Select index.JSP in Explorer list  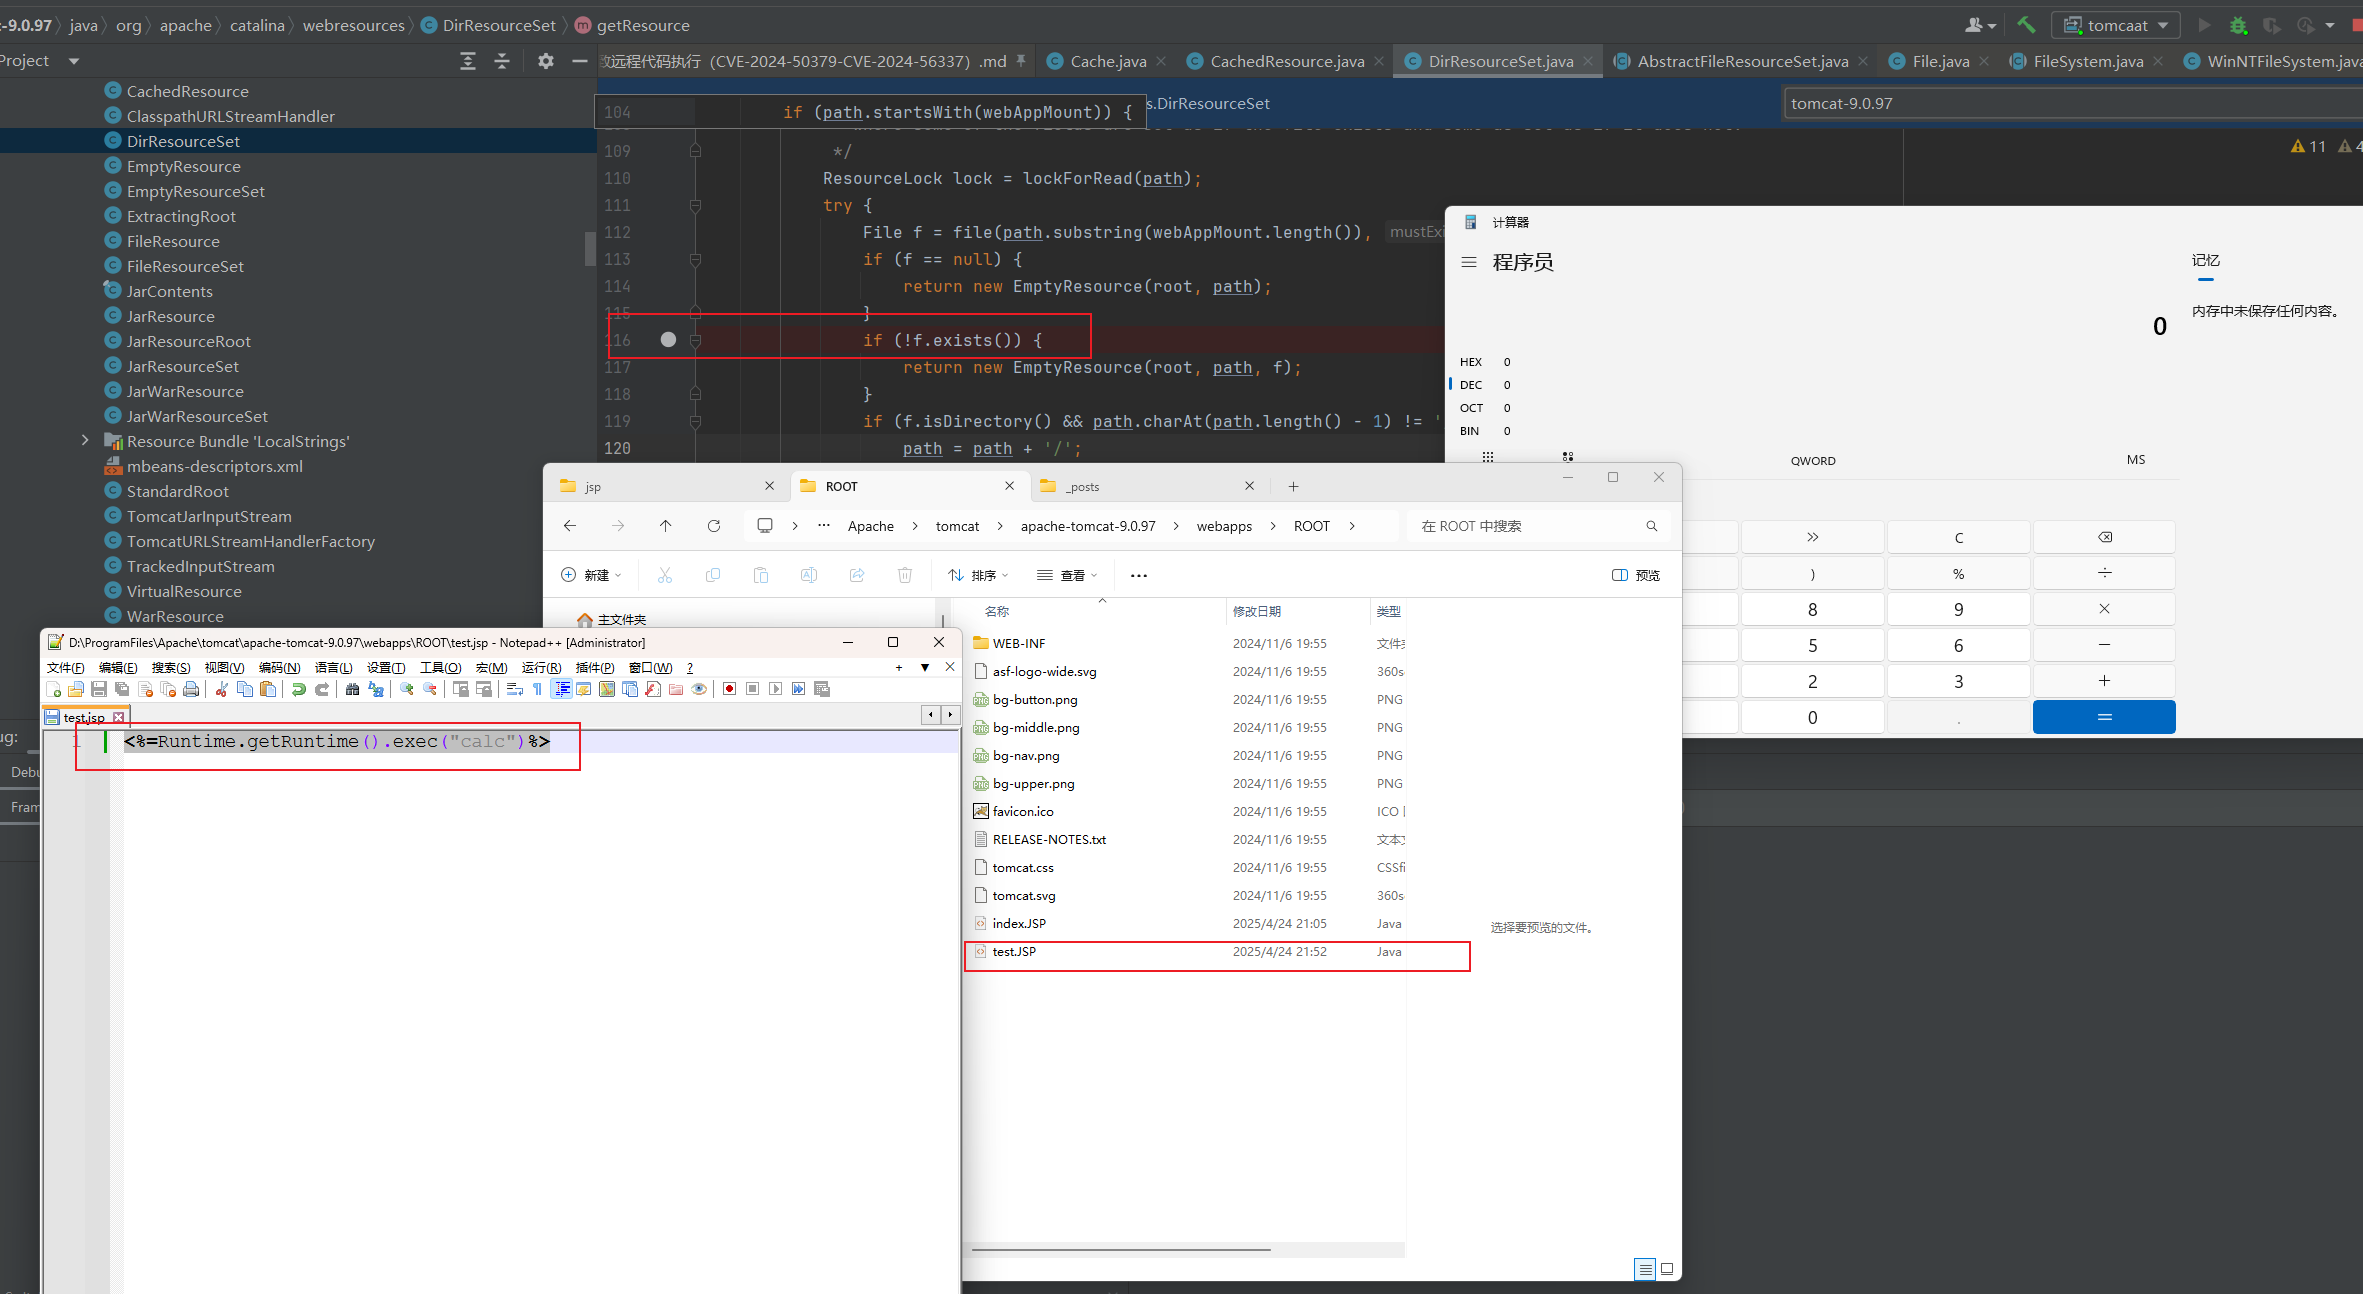click(x=1187, y=924)
